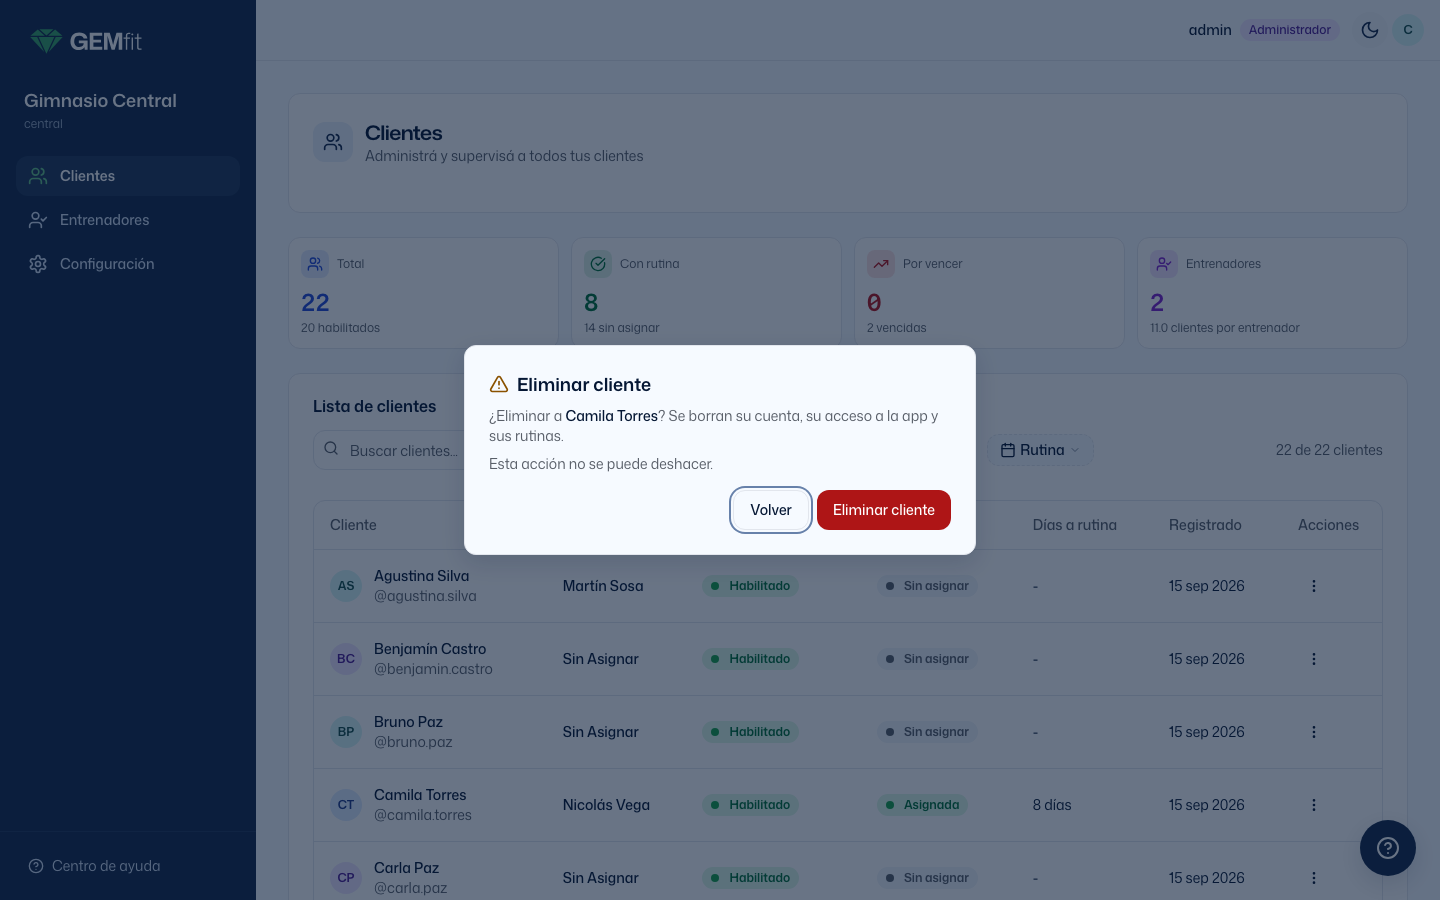Open actions menu for Camila Torres
Image resolution: width=1440 pixels, height=900 pixels.
pyautogui.click(x=1314, y=805)
